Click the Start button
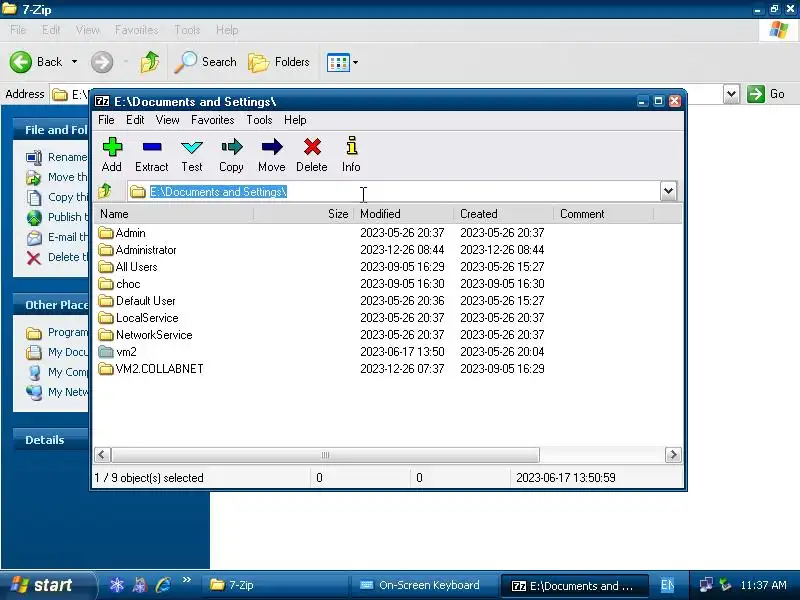800x600 pixels. (47, 585)
